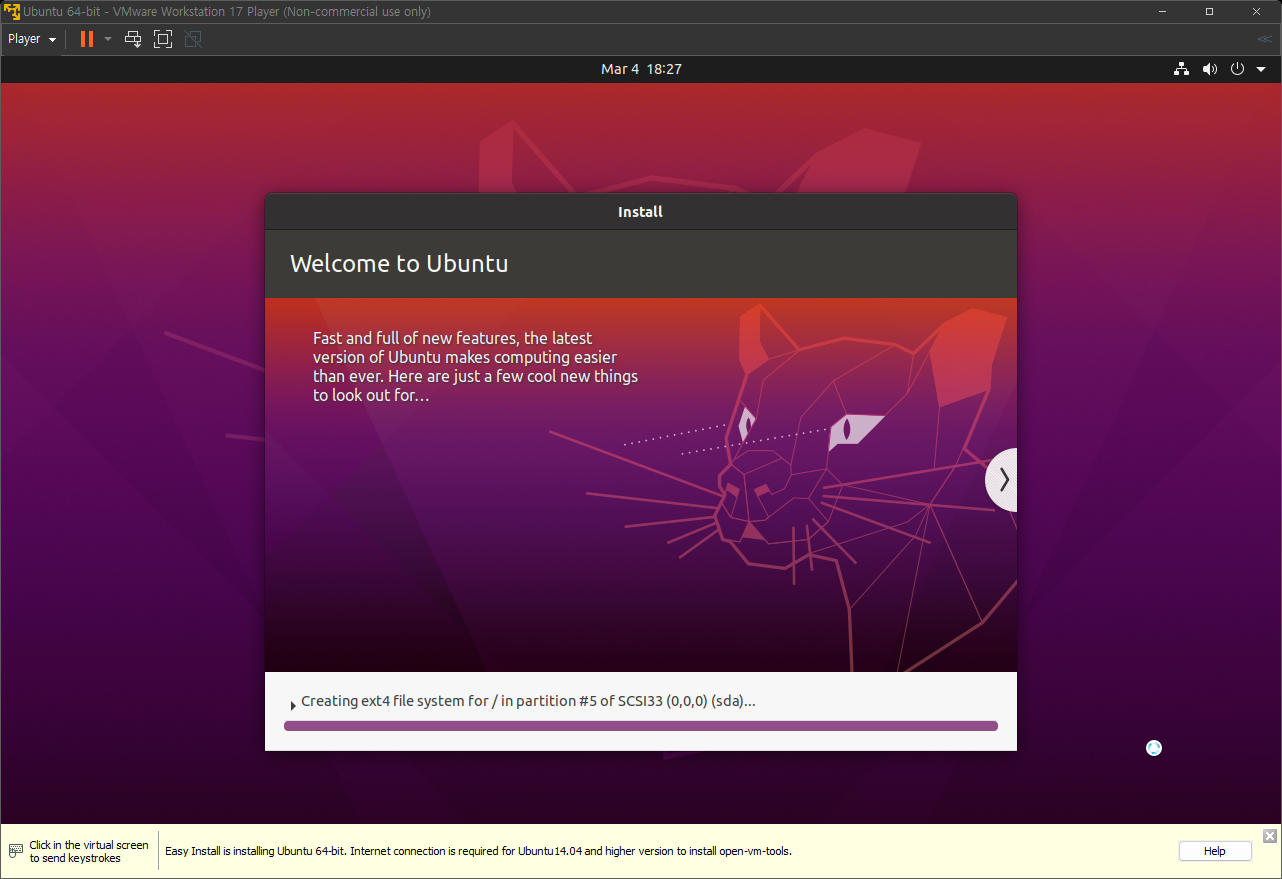Click the 'Creating ext4 file system' status text
Viewport: 1282px width, 879px height.
528,701
